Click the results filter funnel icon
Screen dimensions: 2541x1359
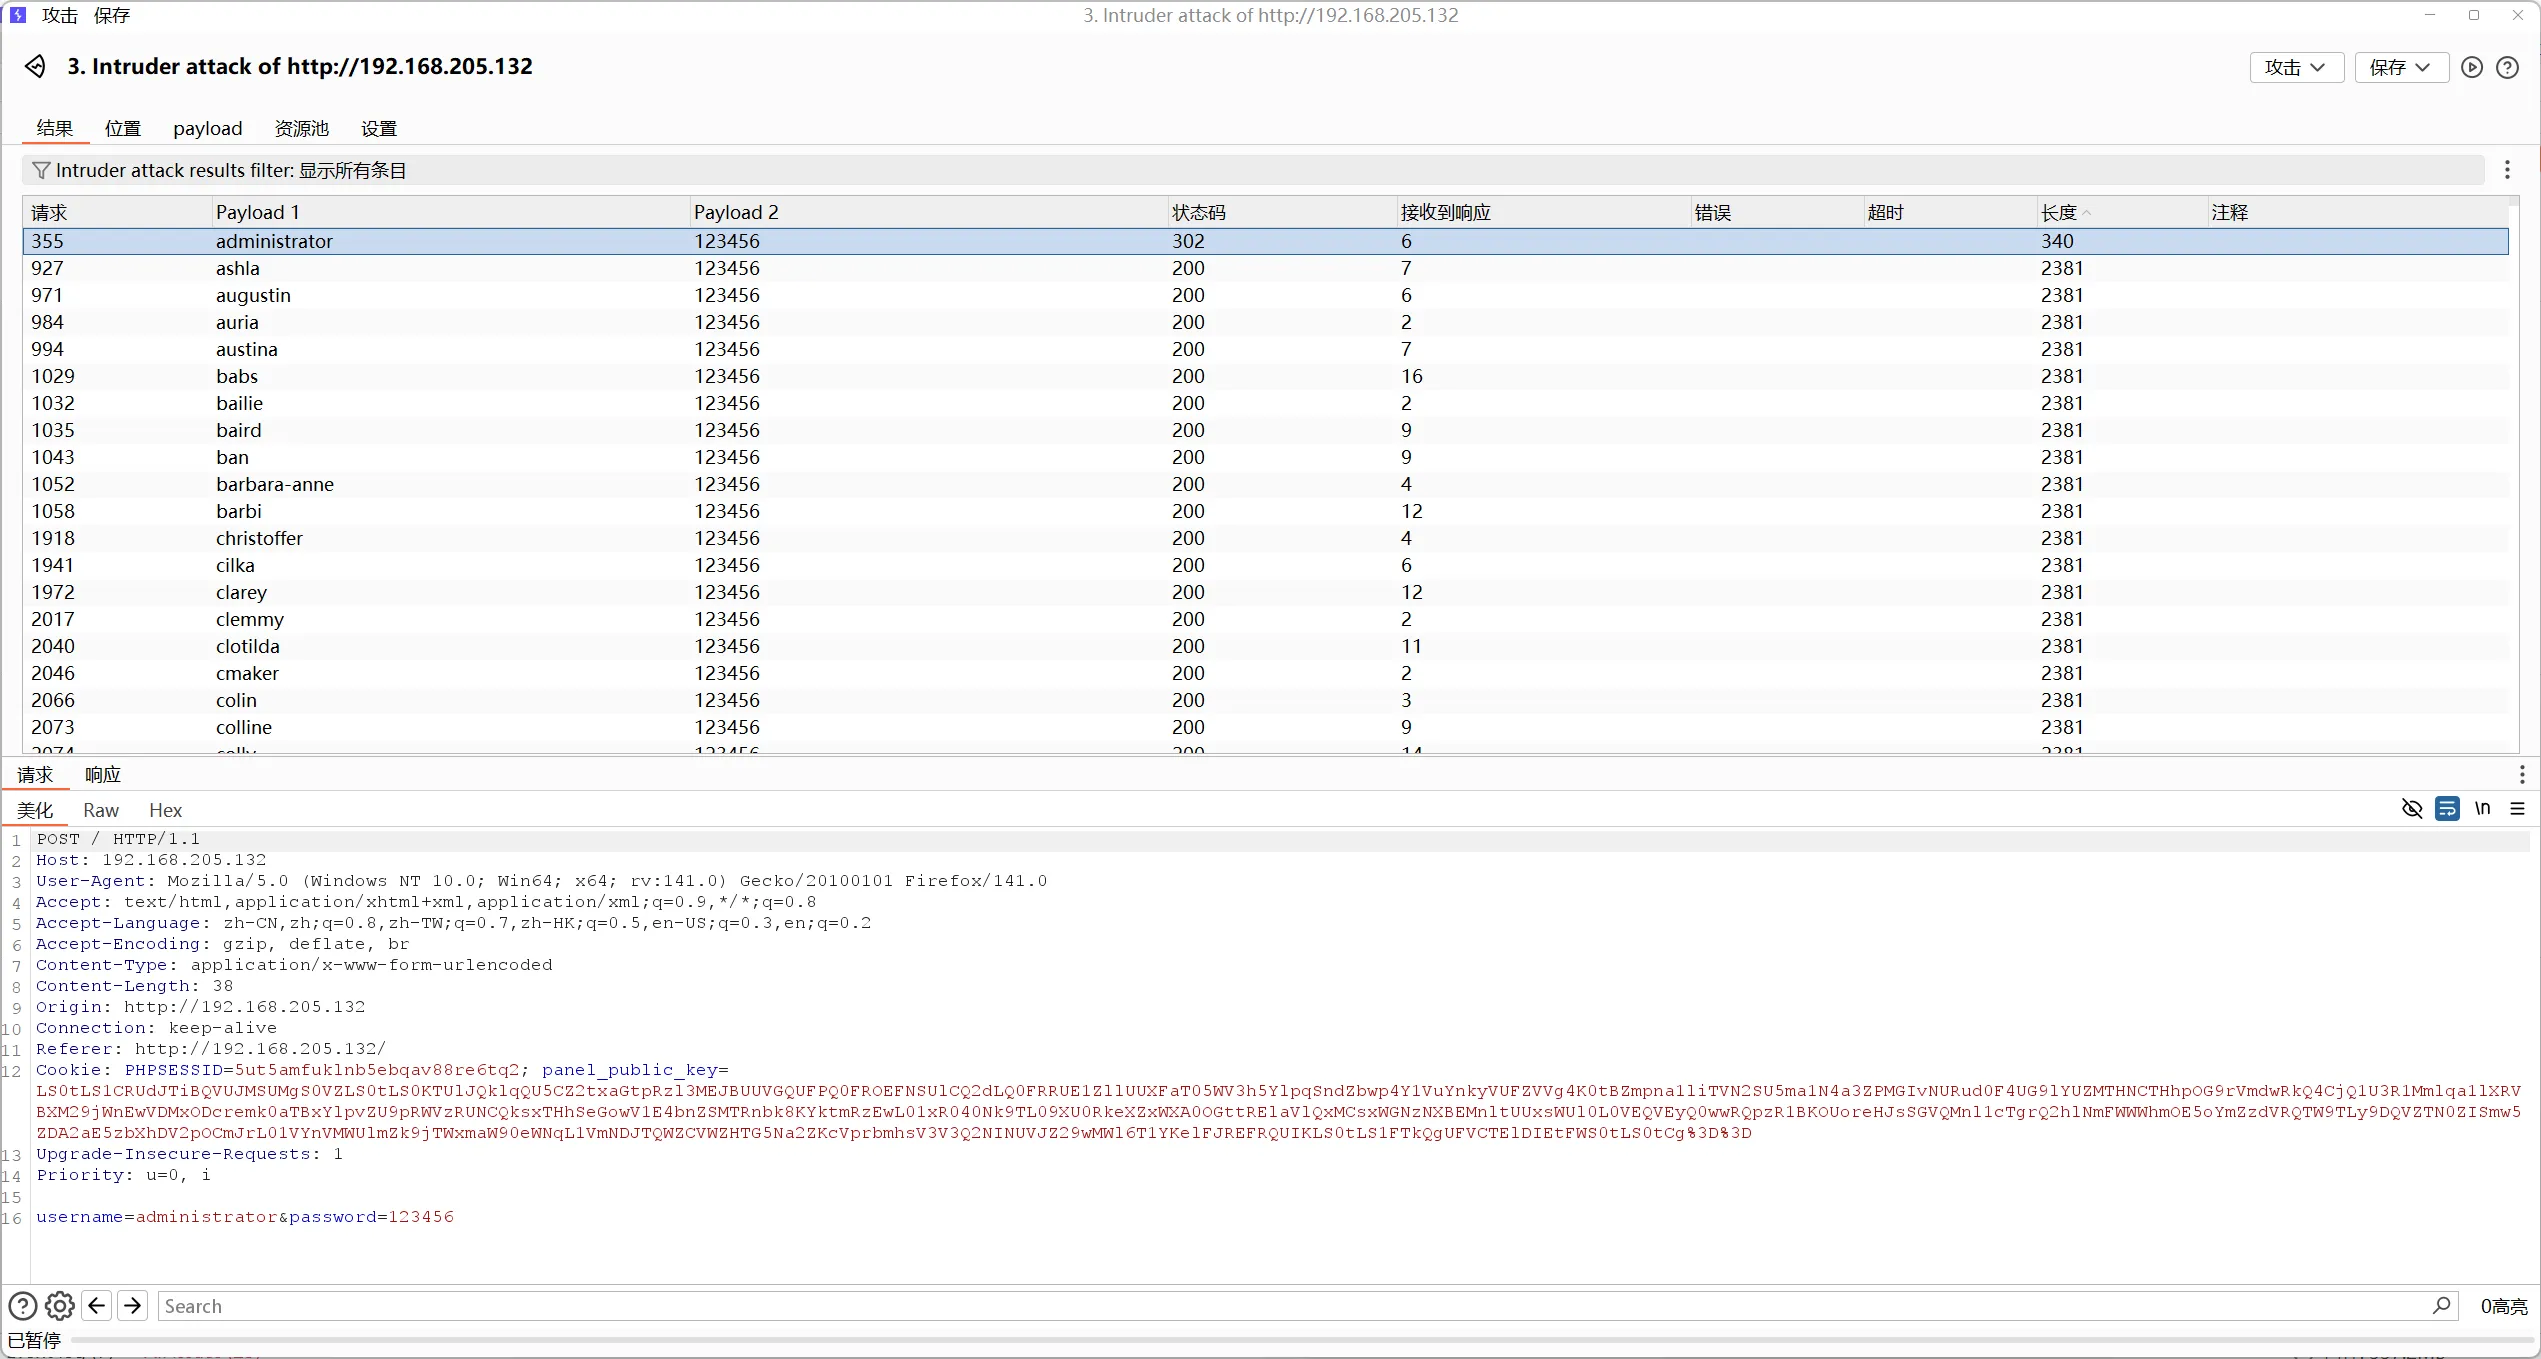[41, 170]
